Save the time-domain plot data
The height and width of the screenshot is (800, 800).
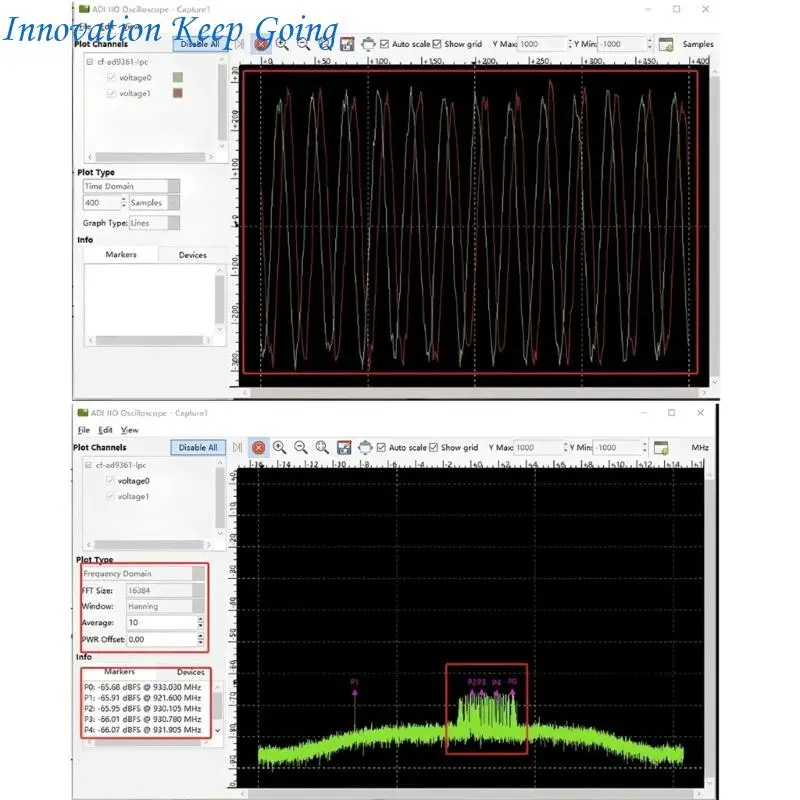[x=347, y=44]
